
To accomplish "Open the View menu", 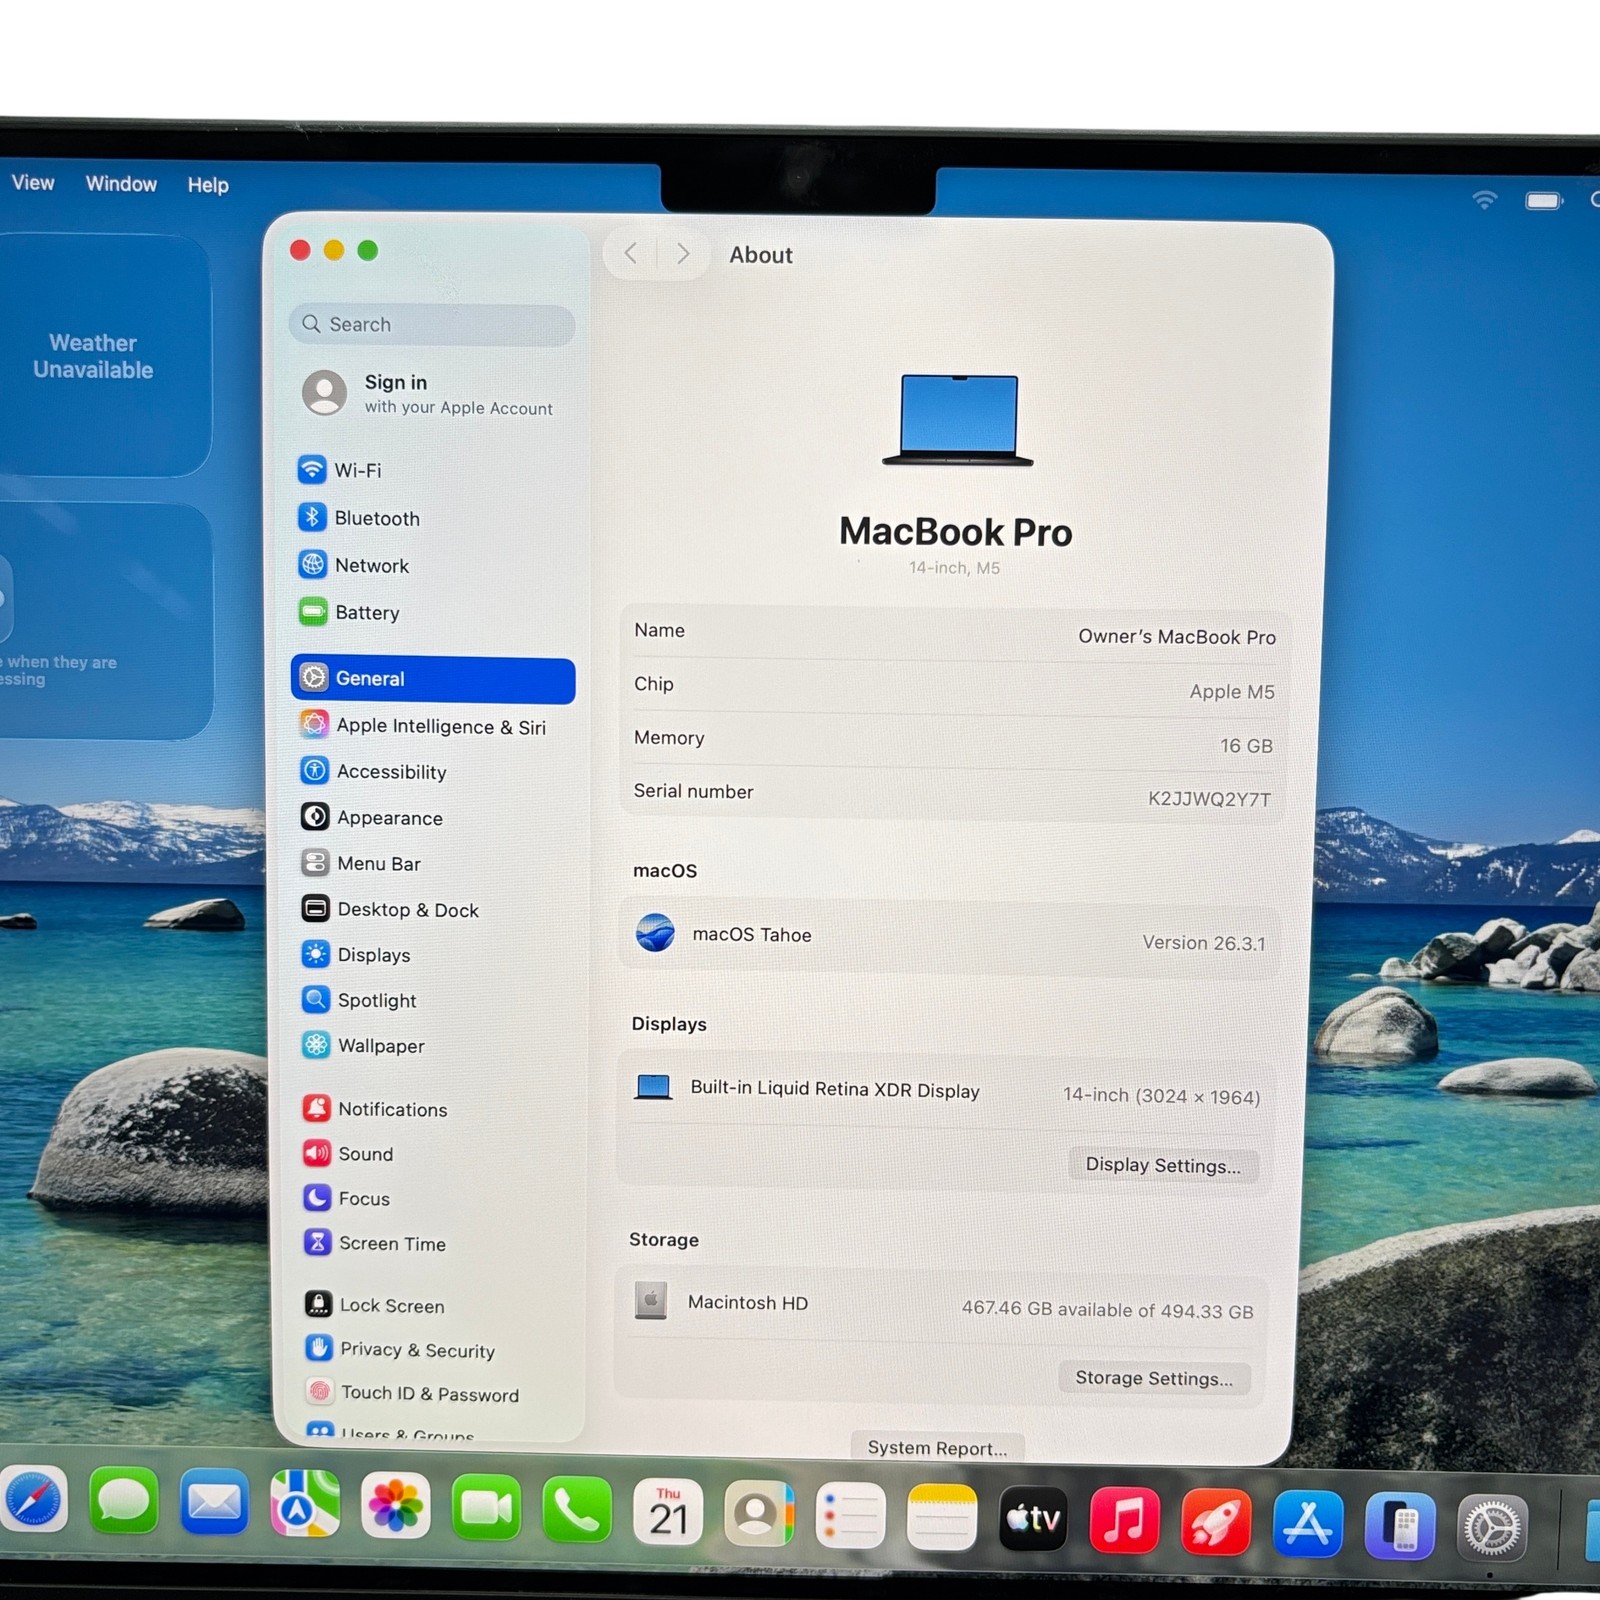I will click(33, 183).
